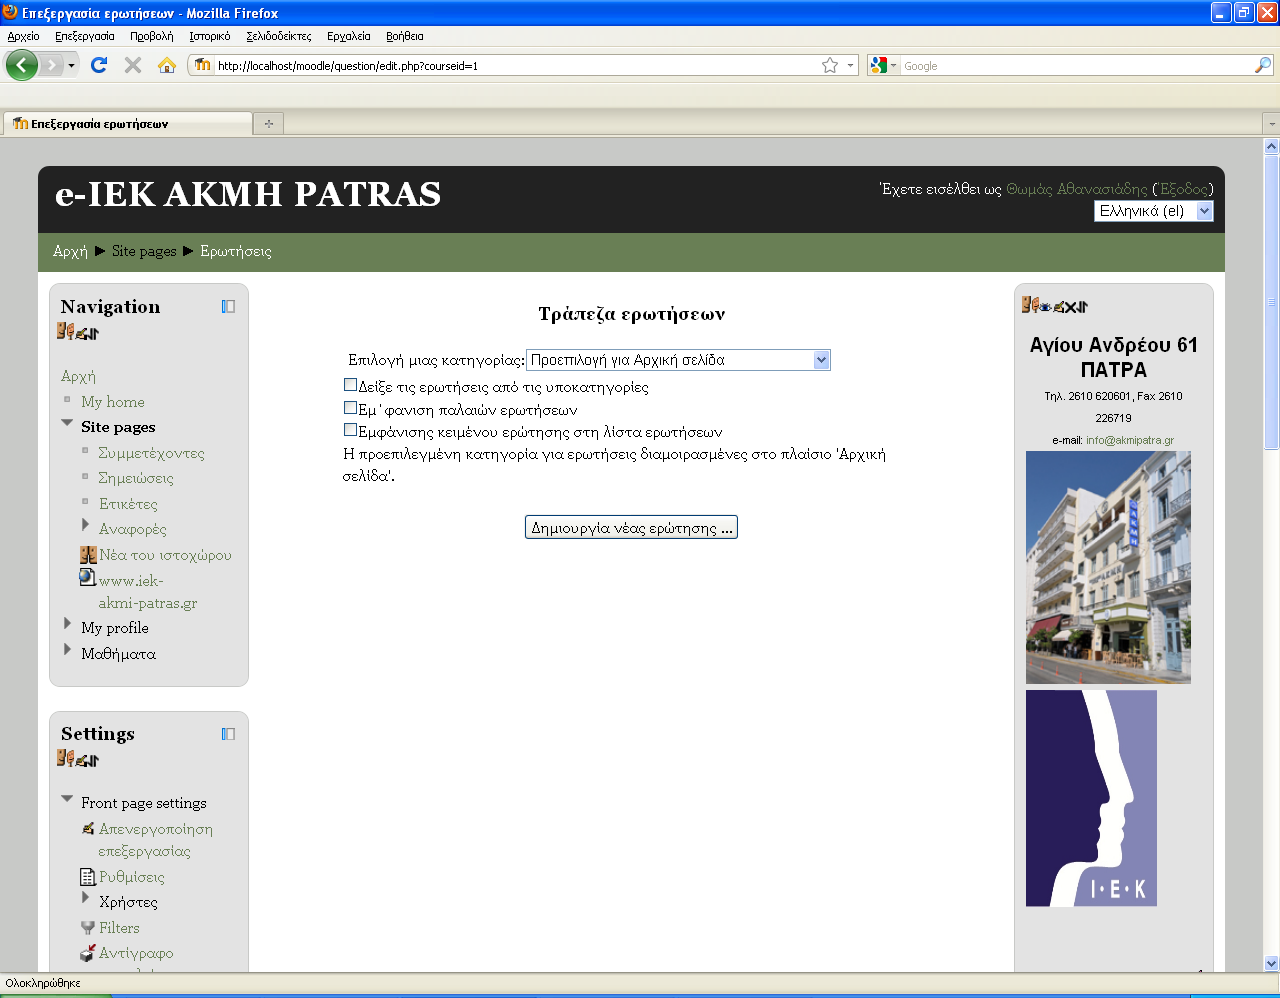
Task: Click the backup box icon beside Αντίγραφο
Action: click(88, 953)
